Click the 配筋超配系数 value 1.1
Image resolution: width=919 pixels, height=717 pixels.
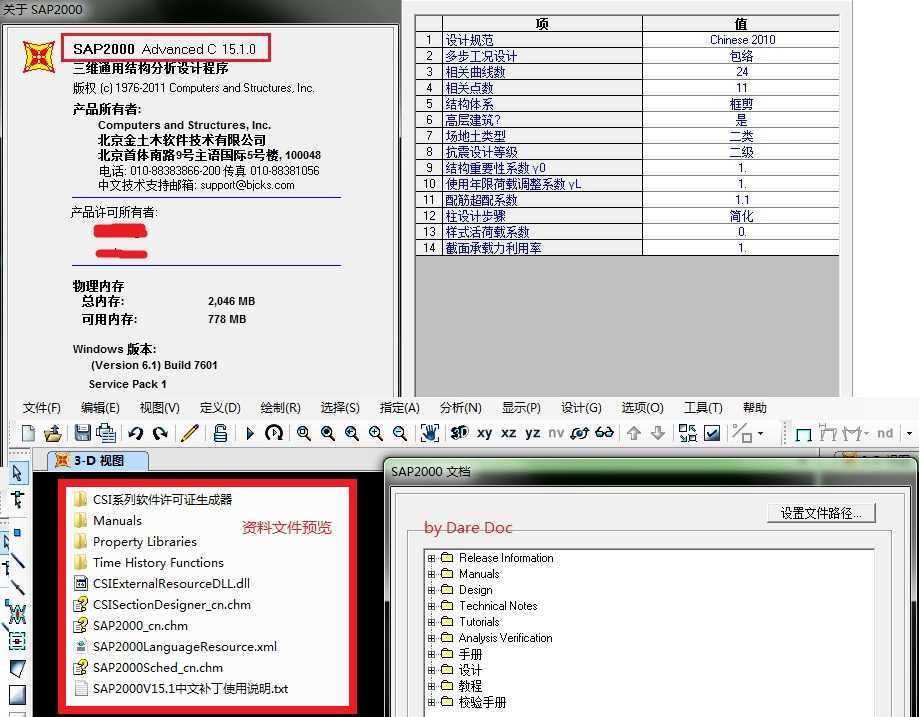(741, 200)
